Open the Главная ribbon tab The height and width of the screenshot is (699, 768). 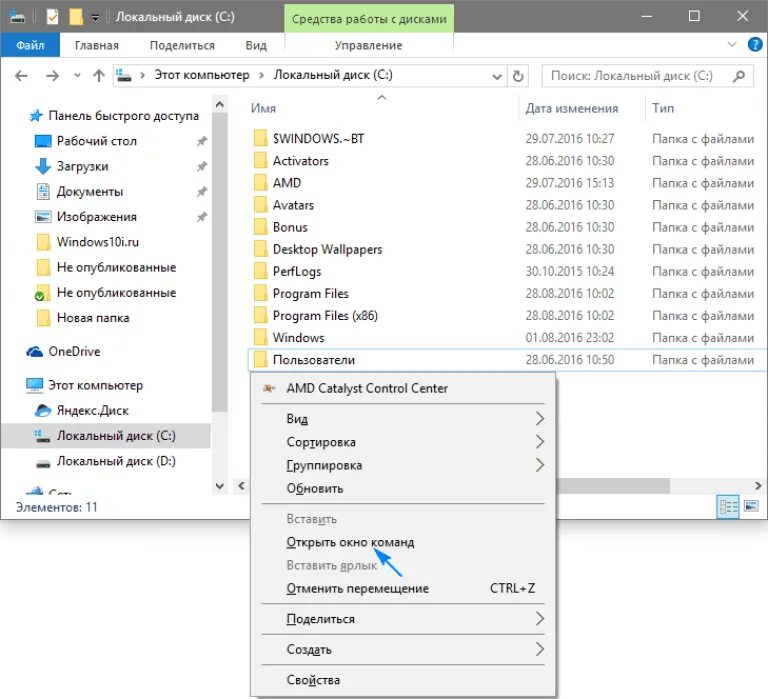[x=96, y=45]
